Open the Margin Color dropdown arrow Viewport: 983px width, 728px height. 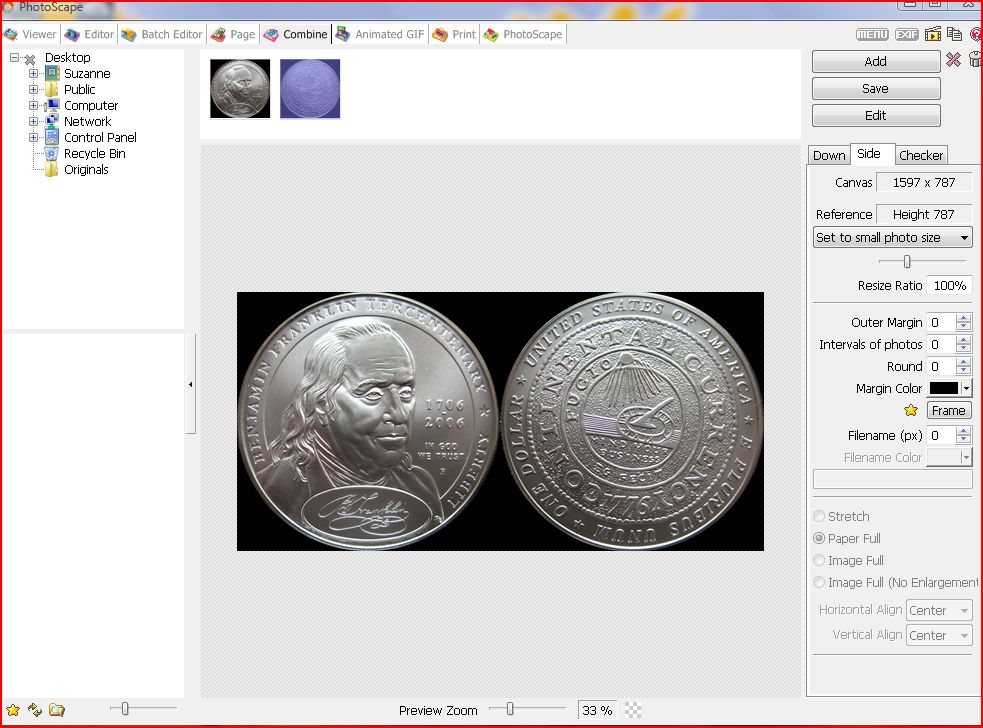[966, 388]
